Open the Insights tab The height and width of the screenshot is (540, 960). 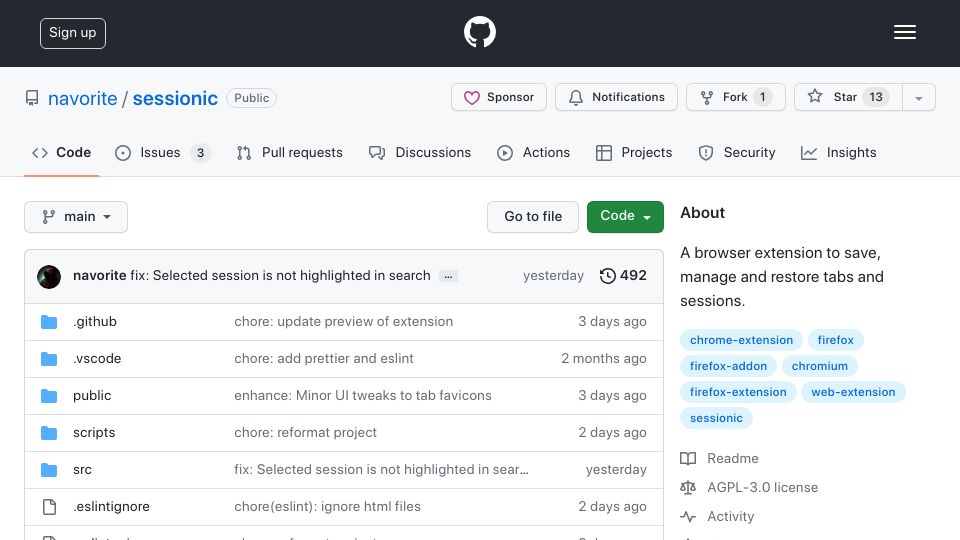(x=839, y=152)
